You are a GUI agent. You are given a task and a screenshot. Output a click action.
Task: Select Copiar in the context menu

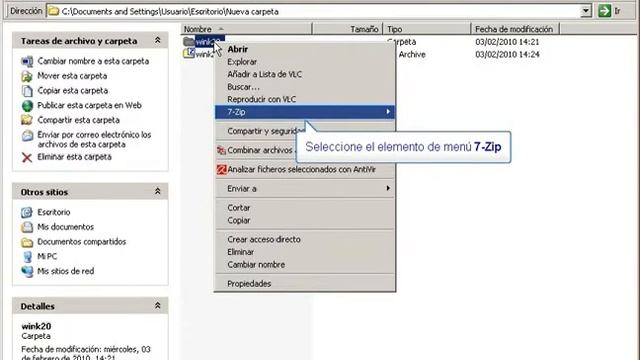305,220
